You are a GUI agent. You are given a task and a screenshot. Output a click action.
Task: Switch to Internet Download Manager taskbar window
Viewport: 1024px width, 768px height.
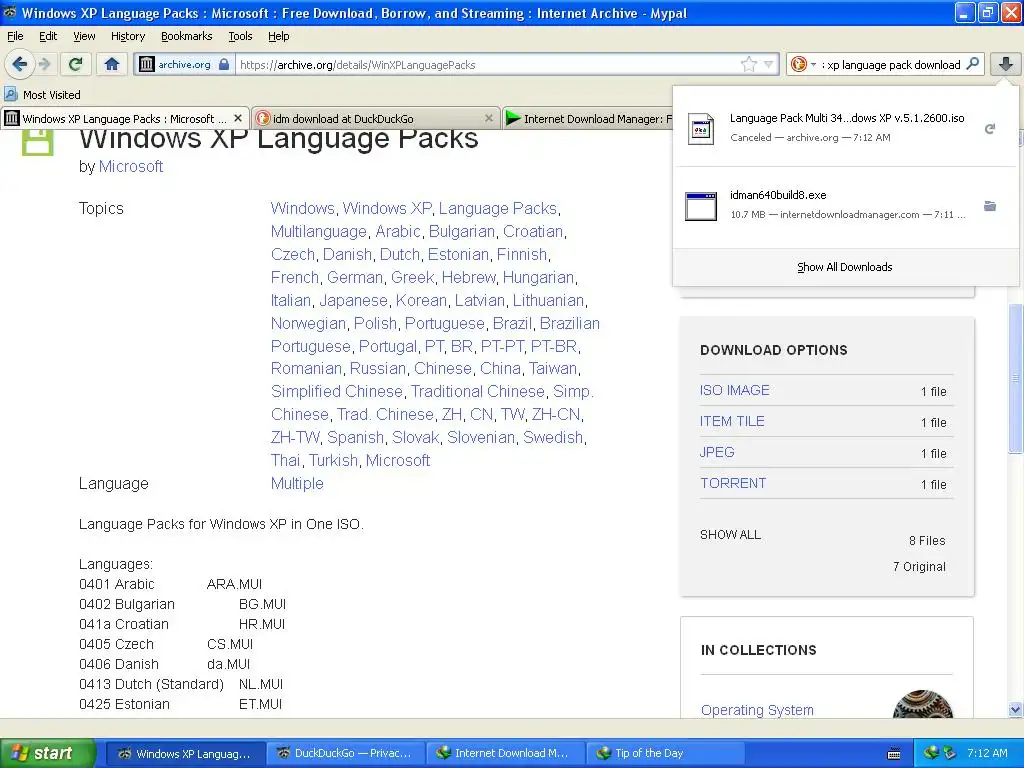point(505,753)
